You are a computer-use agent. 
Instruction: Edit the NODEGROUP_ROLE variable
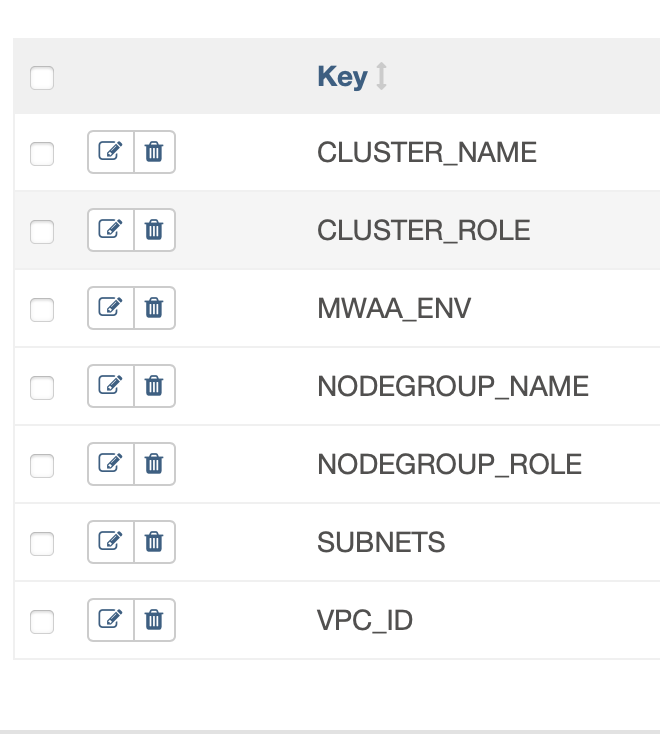point(111,465)
